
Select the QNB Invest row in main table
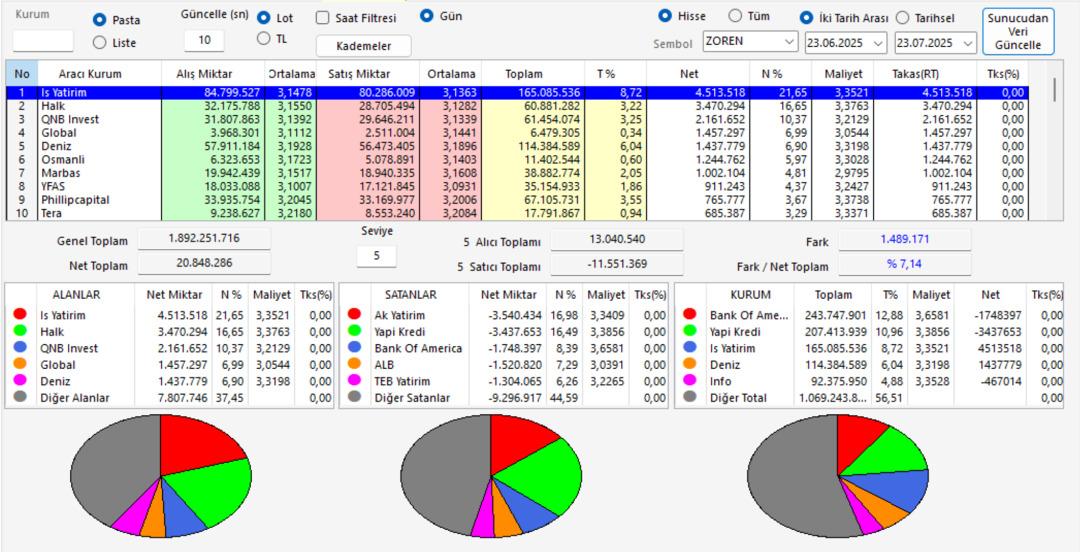517,119
